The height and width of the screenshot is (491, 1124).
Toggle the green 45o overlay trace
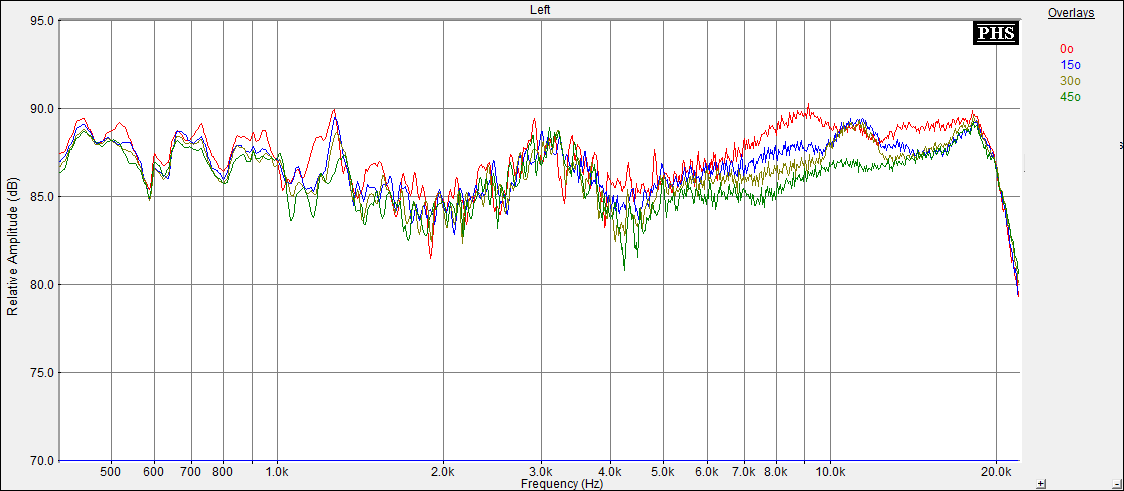(1069, 96)
